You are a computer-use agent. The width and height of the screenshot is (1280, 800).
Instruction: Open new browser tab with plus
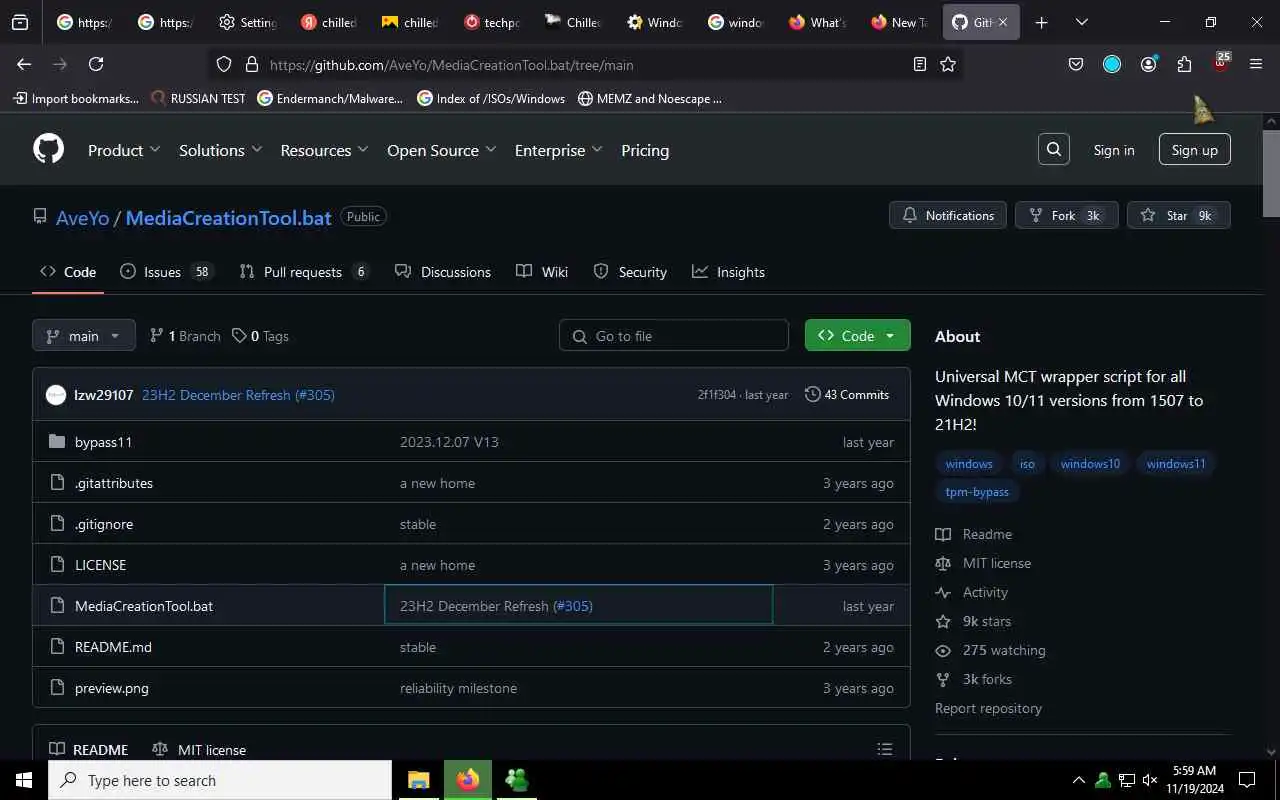(x=1041, y=22)
